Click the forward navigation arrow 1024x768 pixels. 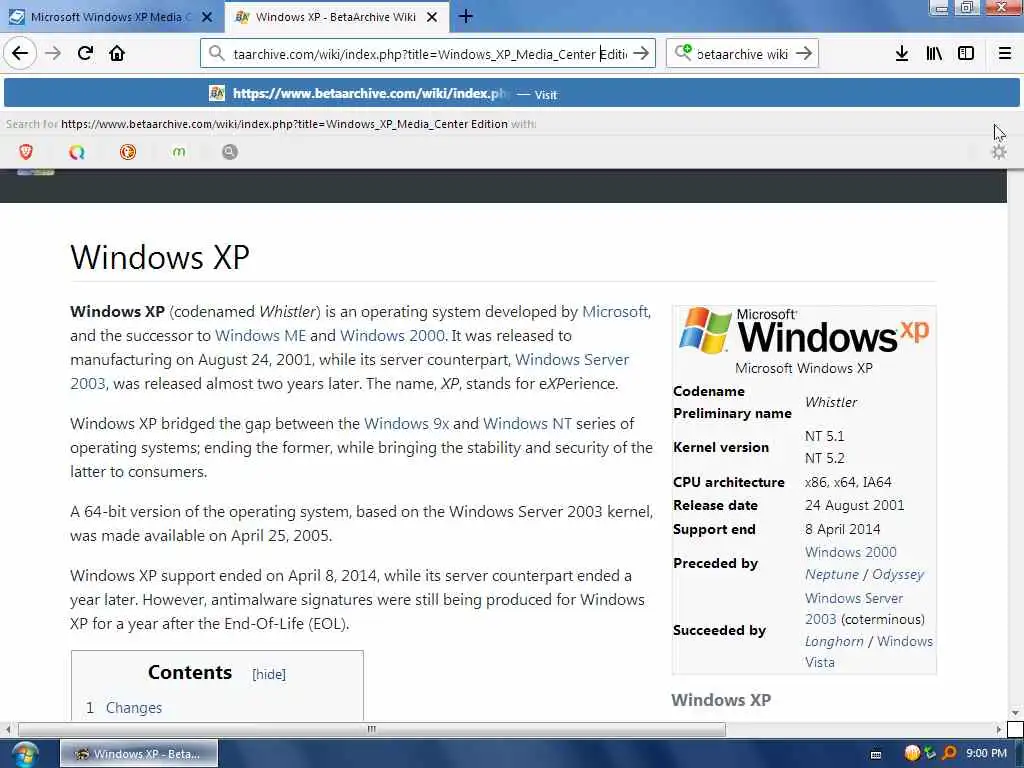point(53,53)
